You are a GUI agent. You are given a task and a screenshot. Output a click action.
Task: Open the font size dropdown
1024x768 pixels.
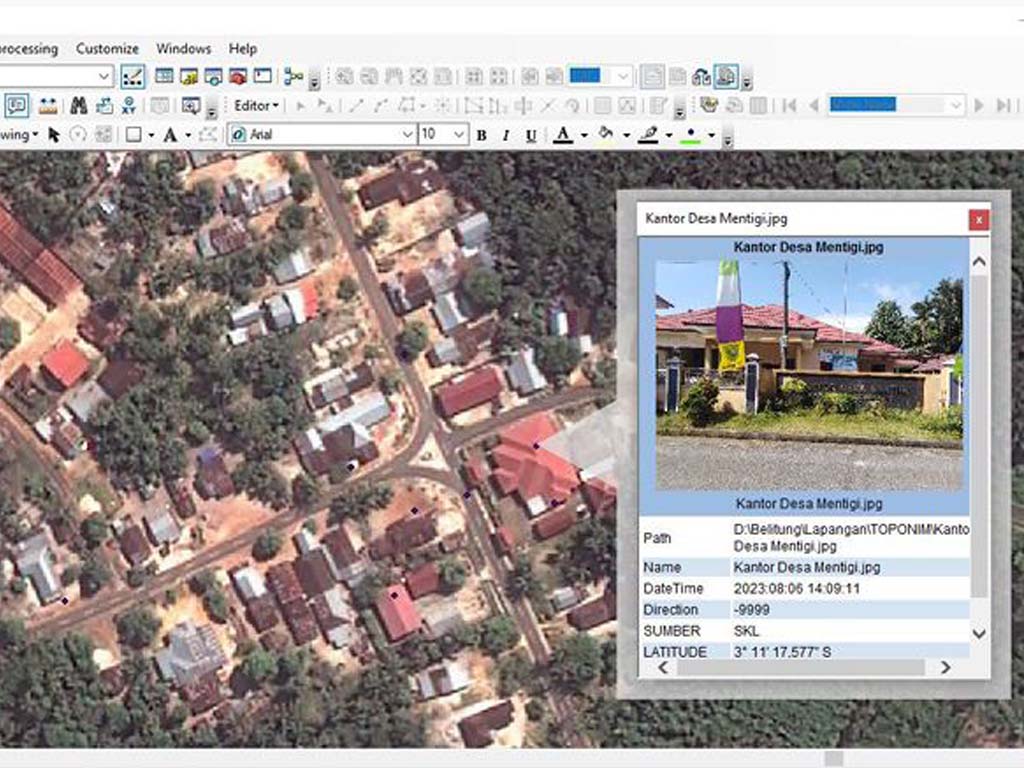pos(459,135)
